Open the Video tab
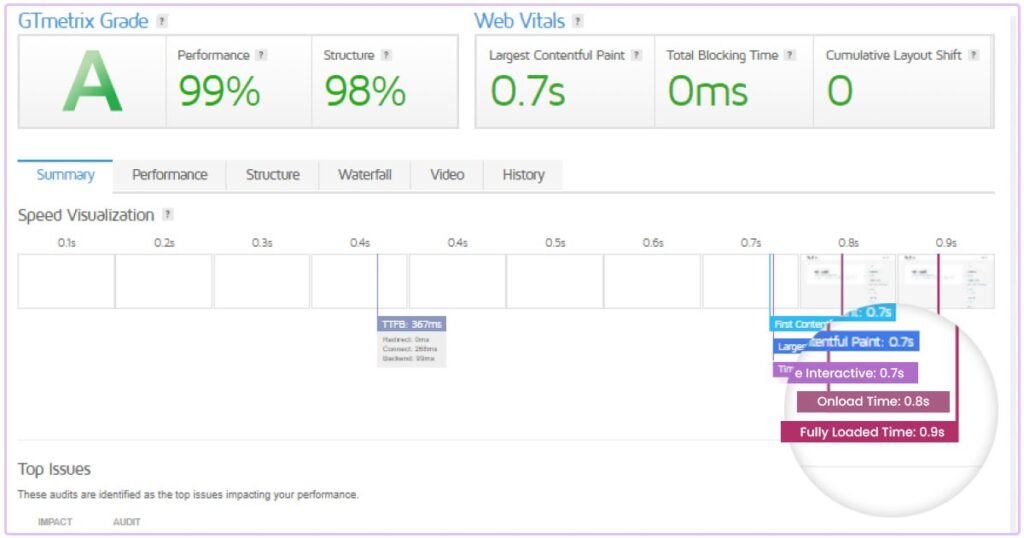Image resolution: width=1024 pixels, height=538 pixels. click(447, 175)
